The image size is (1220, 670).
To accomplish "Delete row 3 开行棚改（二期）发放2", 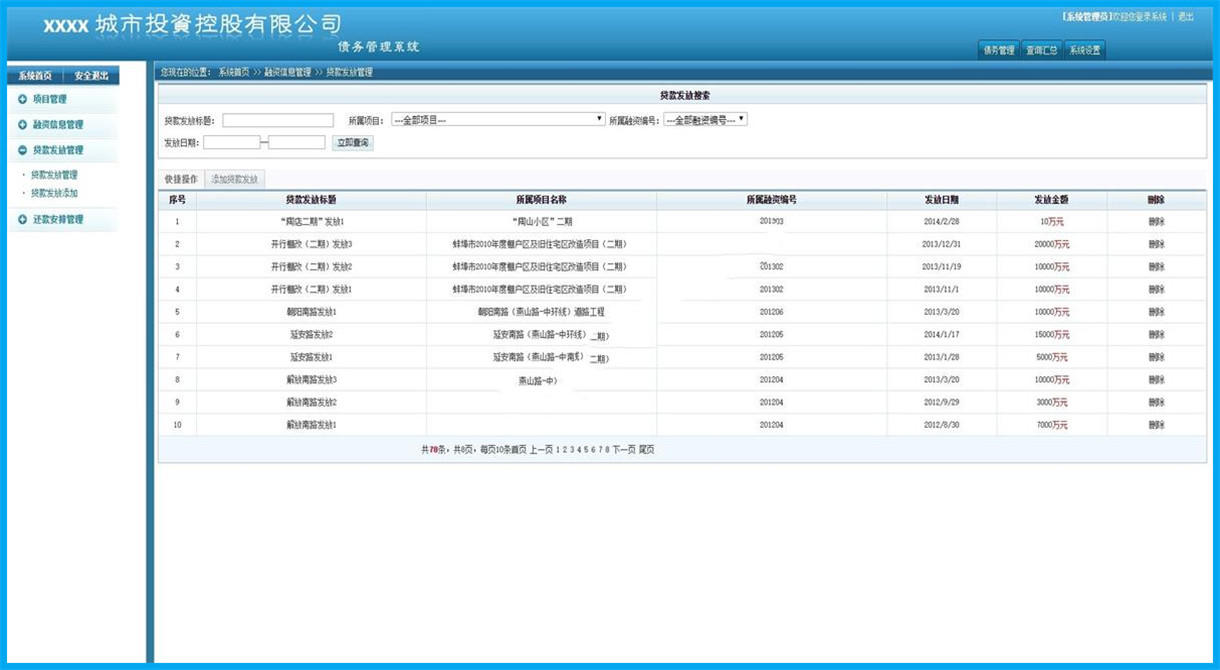I will click(x=1156, y=267).
